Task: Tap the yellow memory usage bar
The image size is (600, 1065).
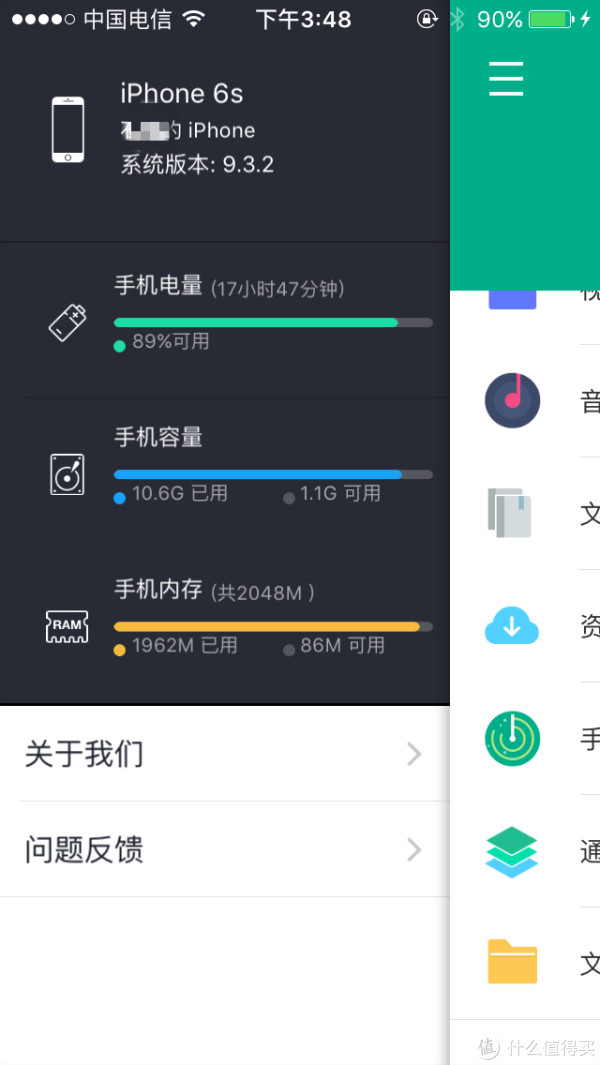Action: click(x=273, y=626)
